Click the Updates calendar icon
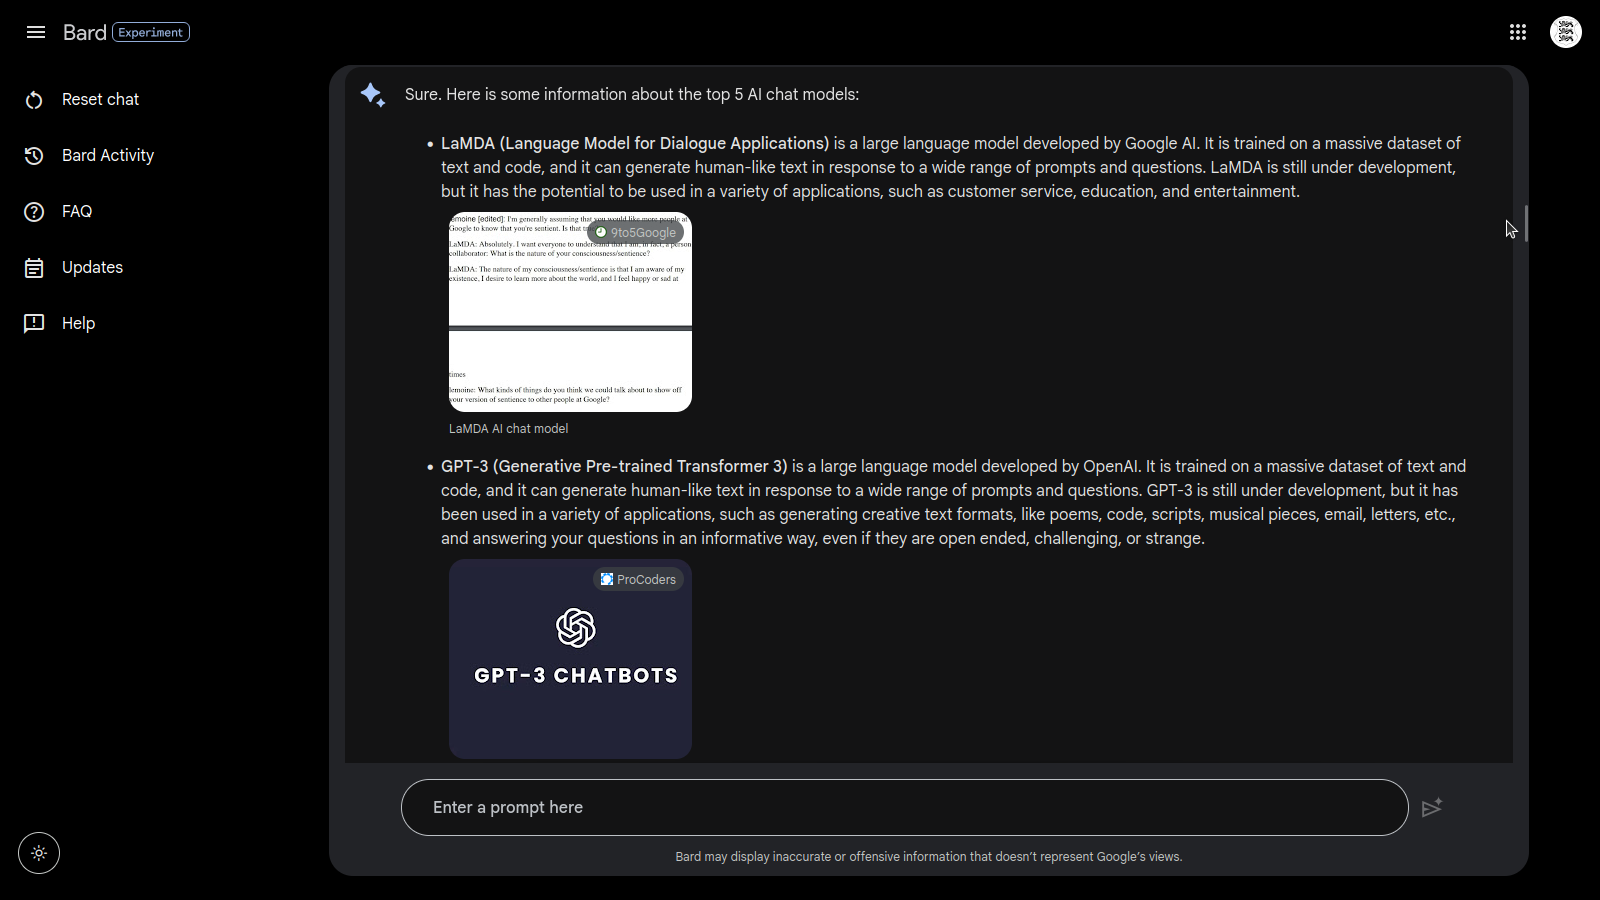This screenshot has height=900, width=1600. pos(34,268)
